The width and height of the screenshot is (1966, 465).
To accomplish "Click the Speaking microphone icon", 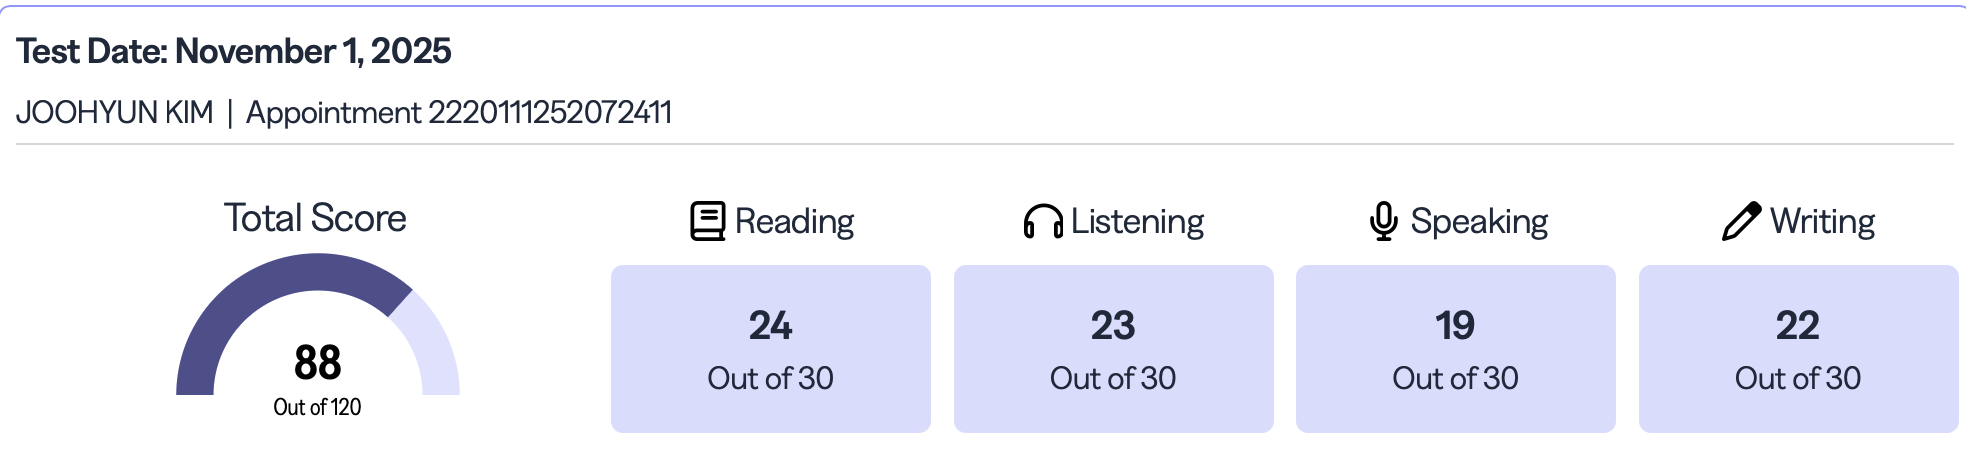I will [x=1383, y=221].
